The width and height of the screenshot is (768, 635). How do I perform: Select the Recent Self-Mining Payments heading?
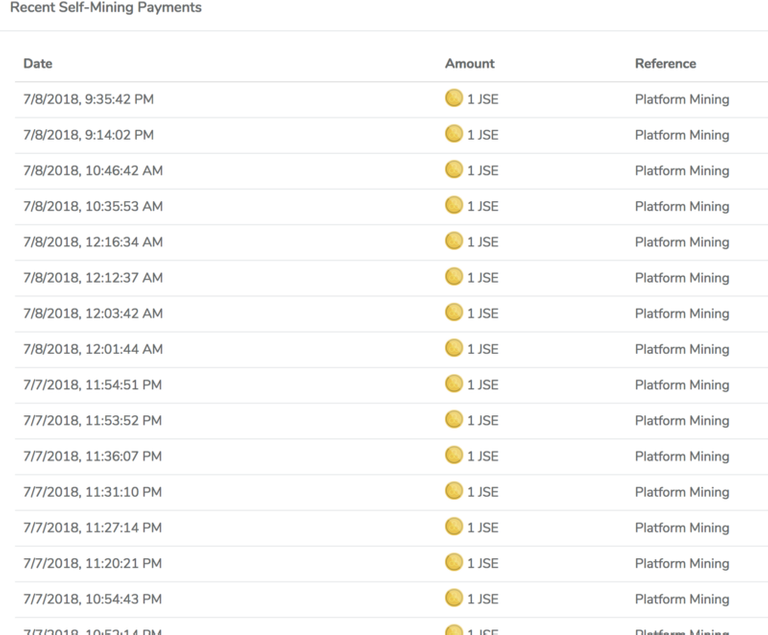(105, 8)
